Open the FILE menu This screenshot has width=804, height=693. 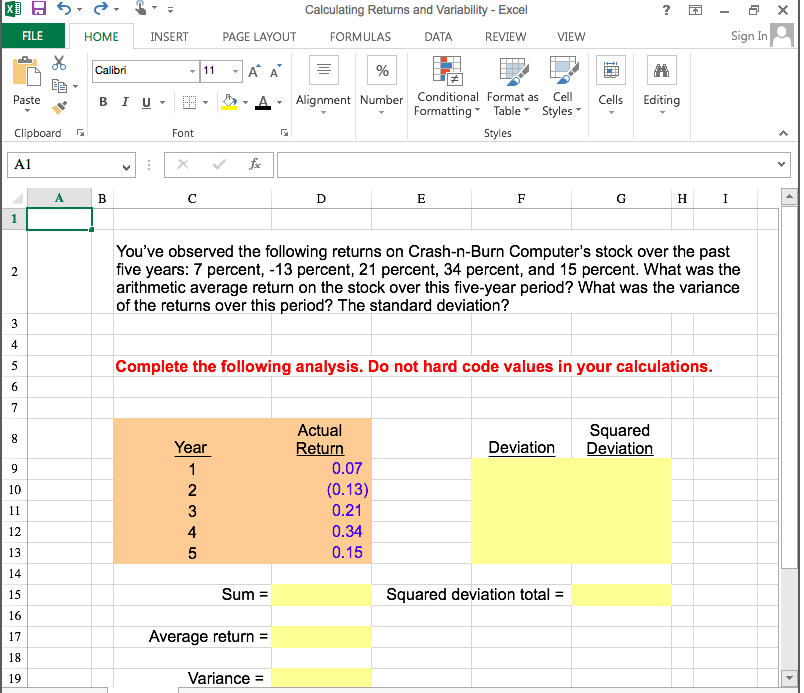(x=33, y=36)
